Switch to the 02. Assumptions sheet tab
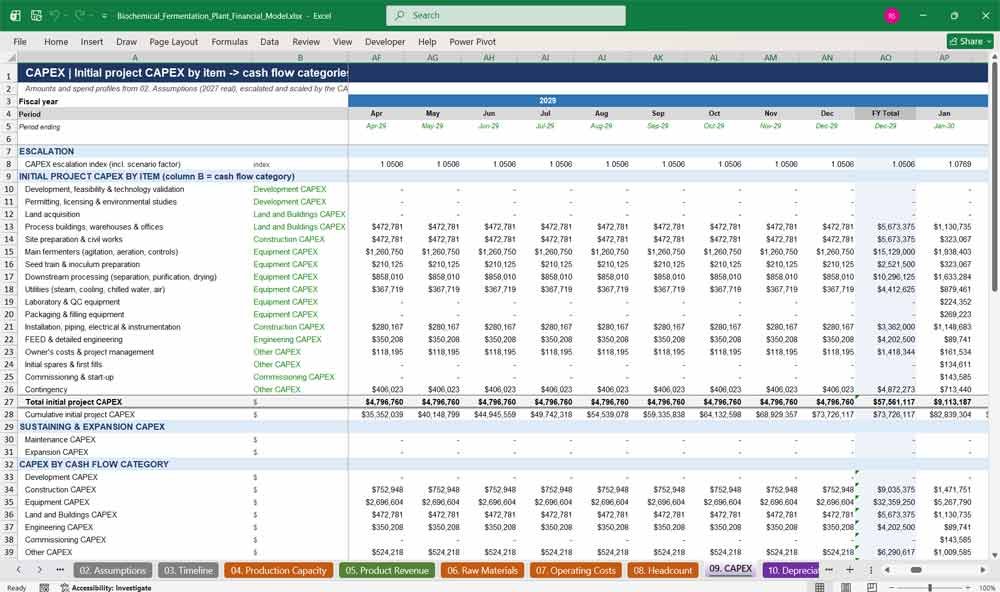 tap(113, 570)
